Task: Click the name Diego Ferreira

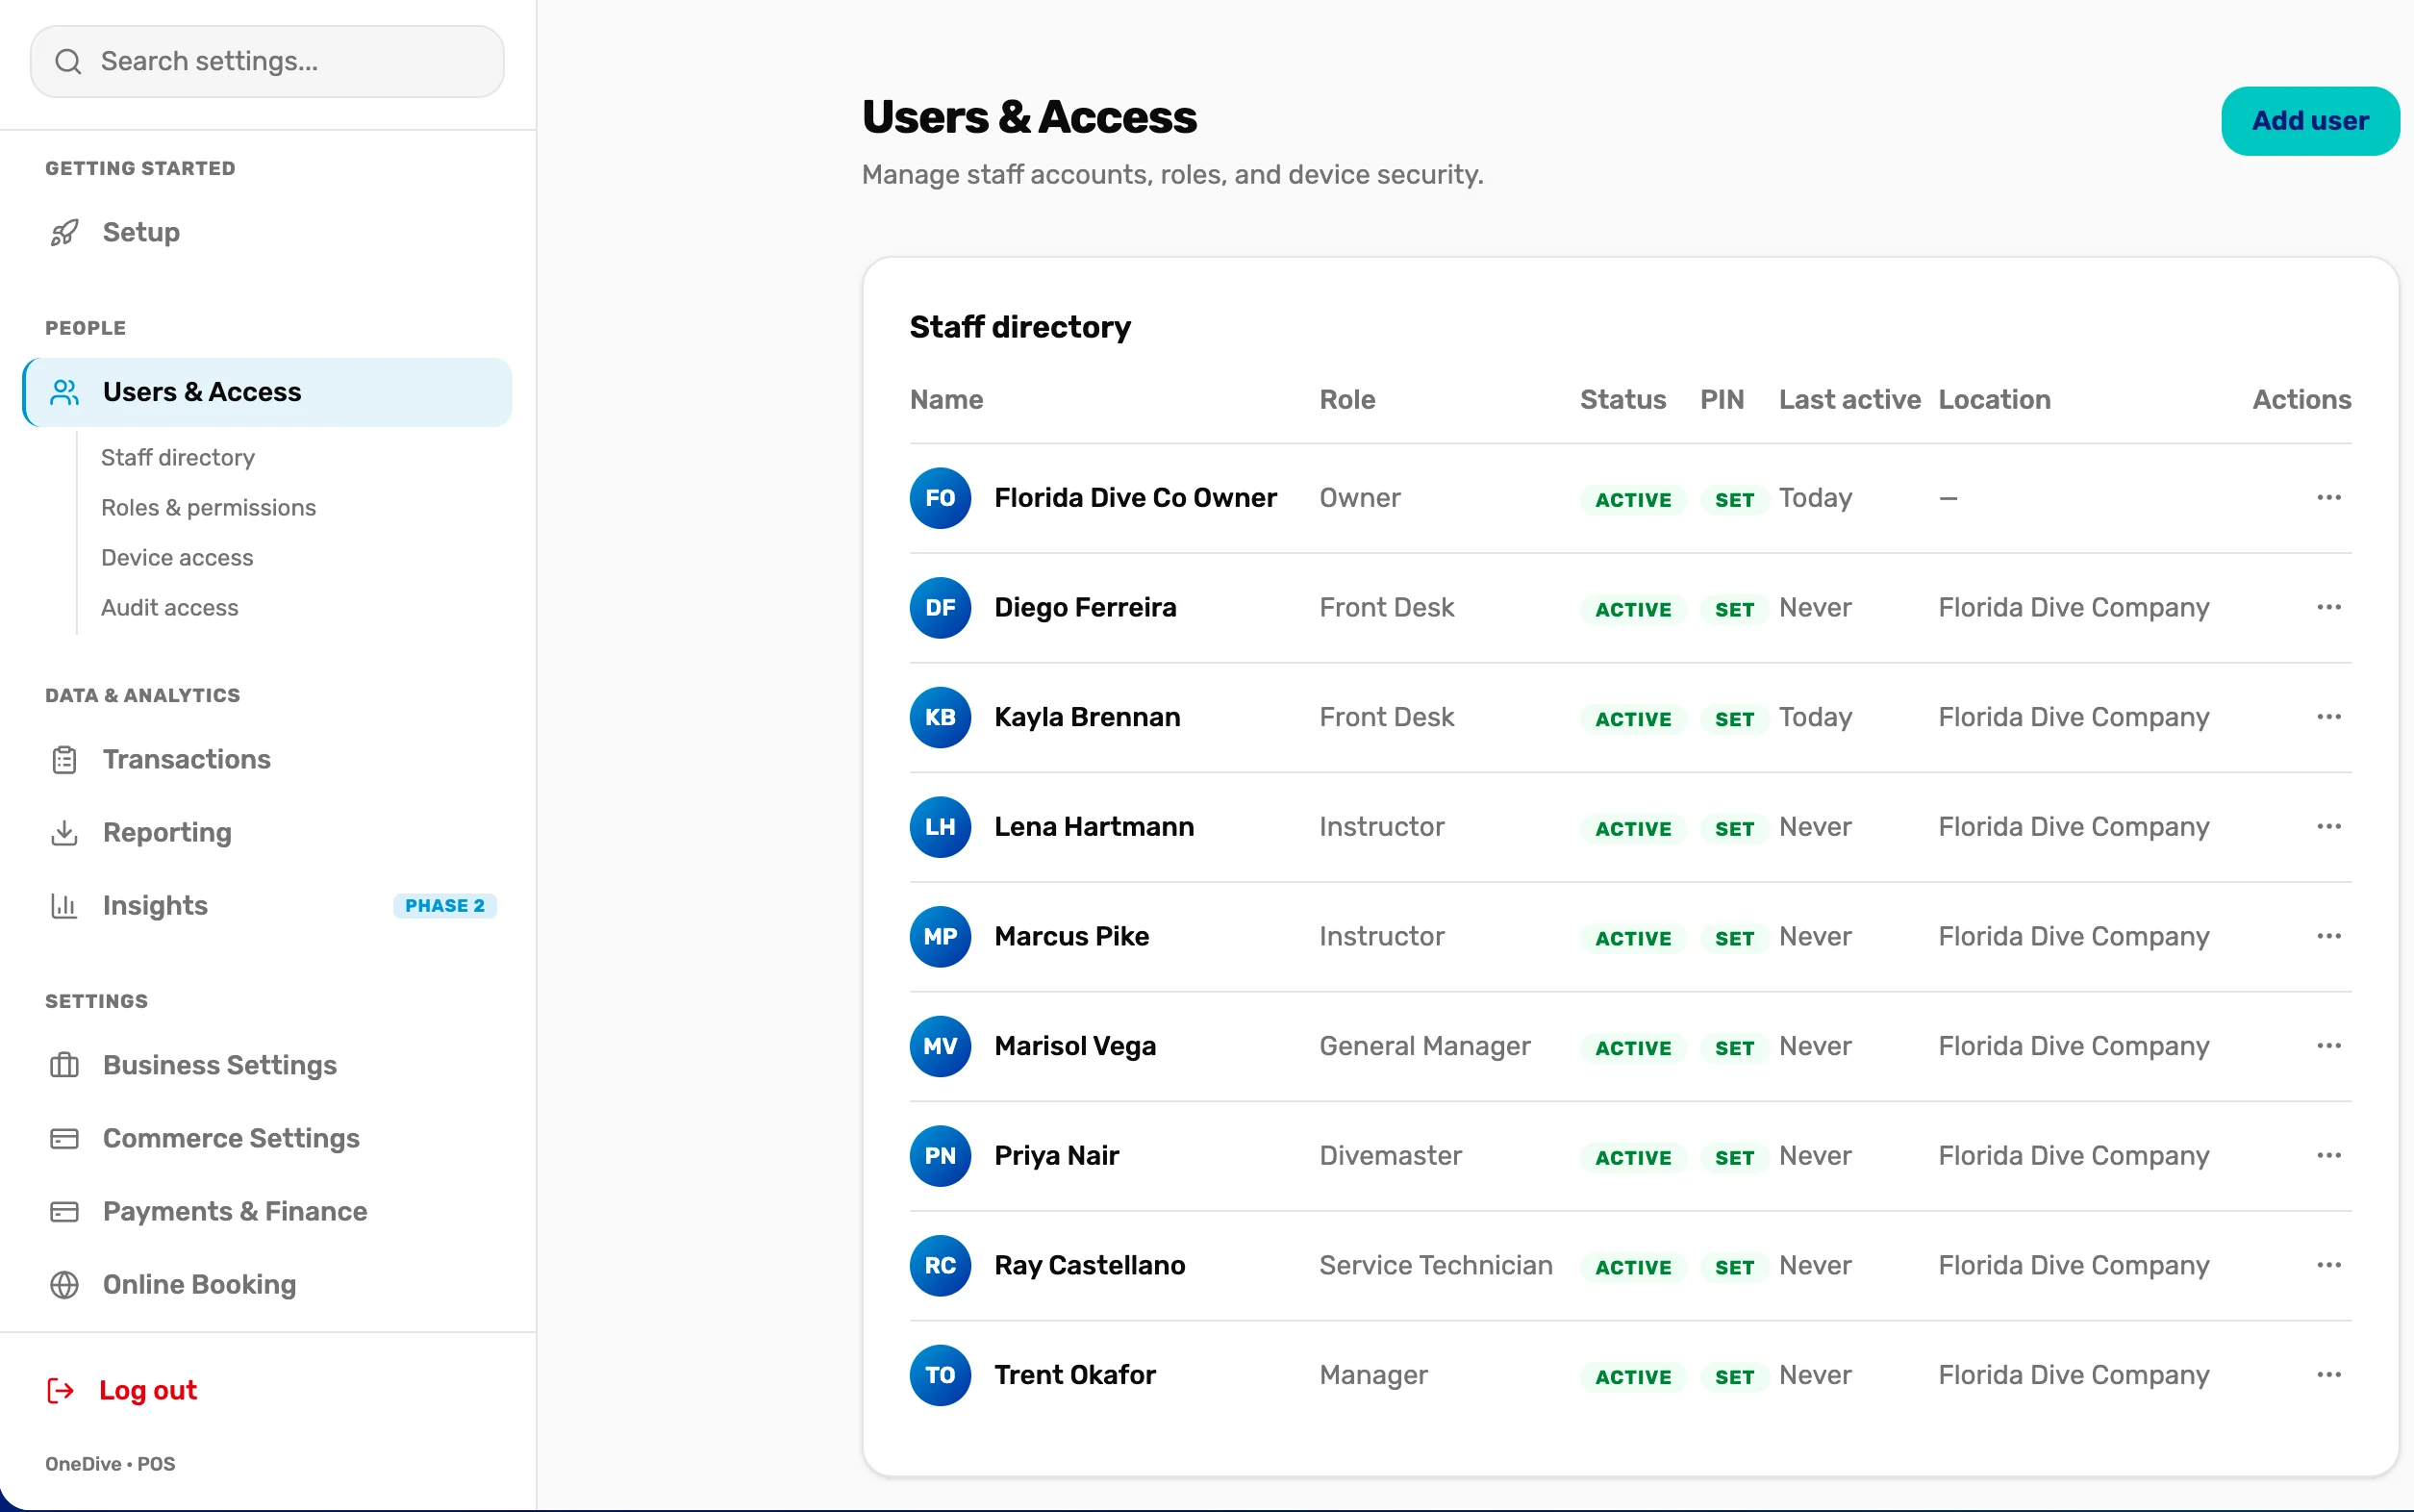Action: (x=1085, y=608)
